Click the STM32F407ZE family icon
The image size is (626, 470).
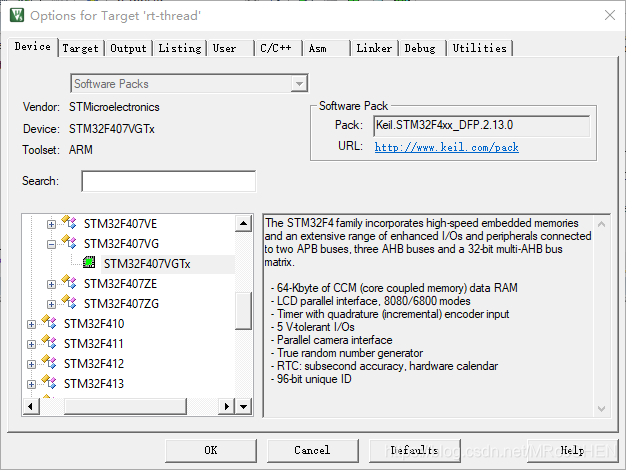click(69, 282)
